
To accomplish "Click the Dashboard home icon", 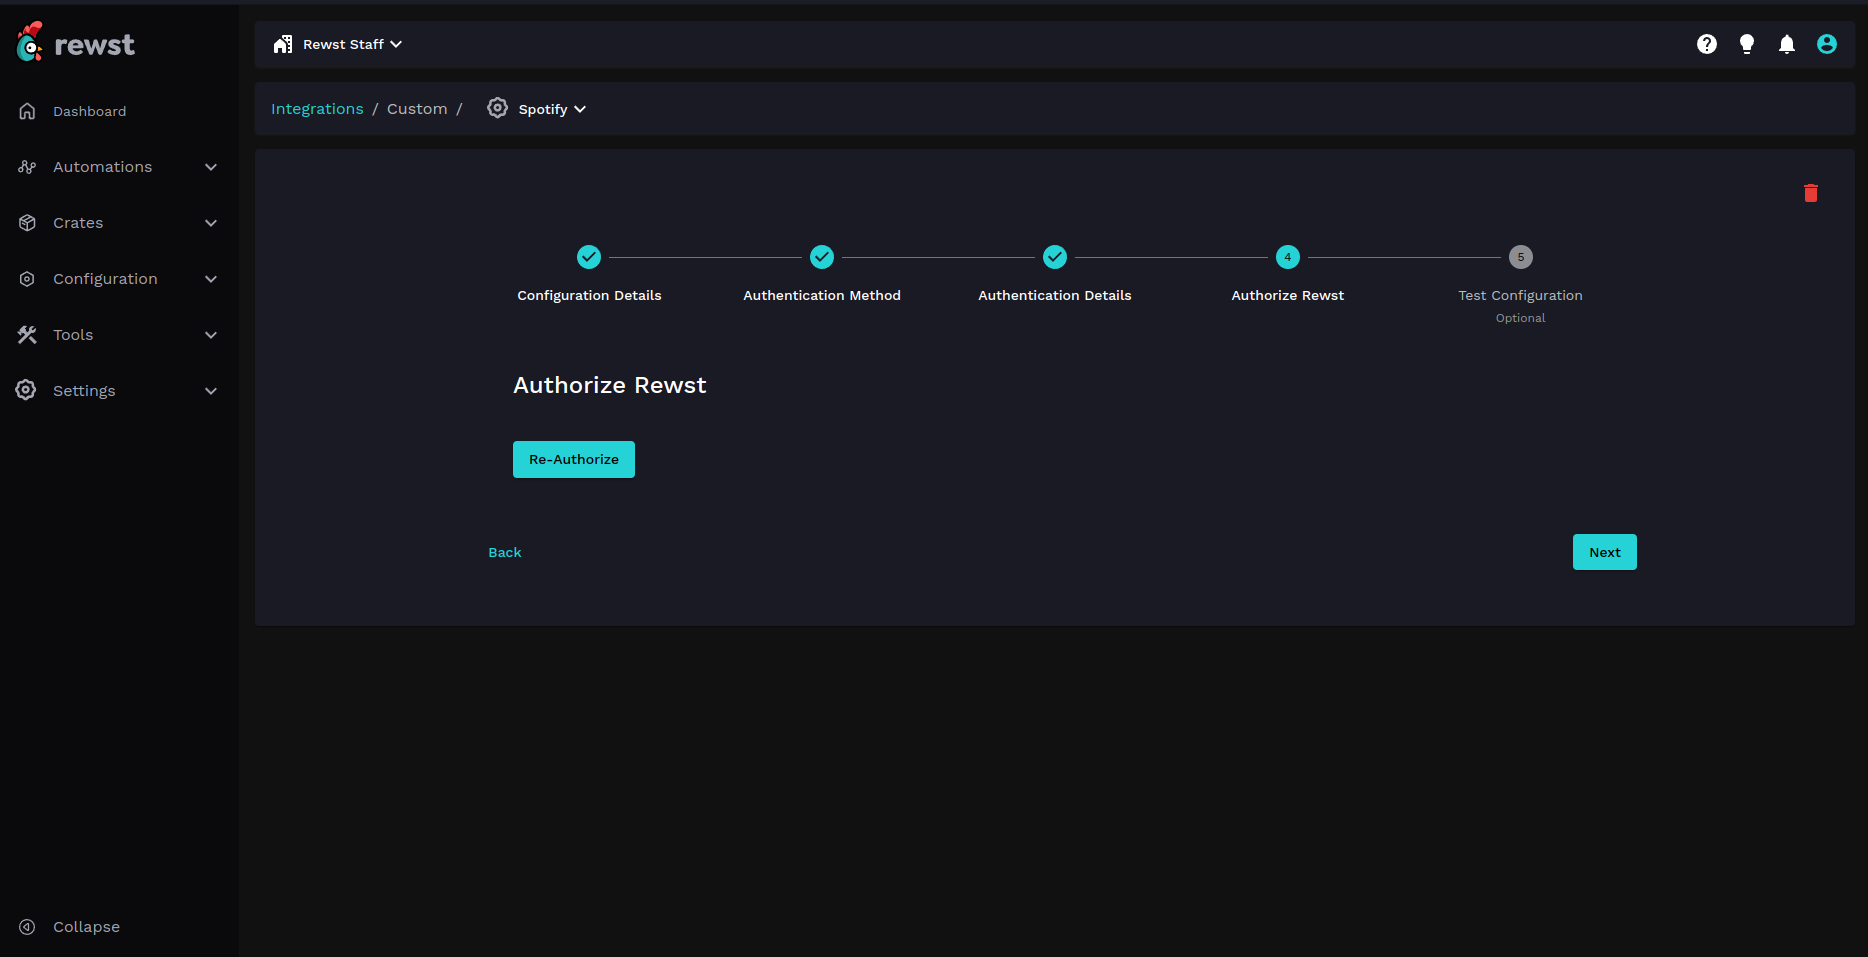I will click(x=28, y=111).
